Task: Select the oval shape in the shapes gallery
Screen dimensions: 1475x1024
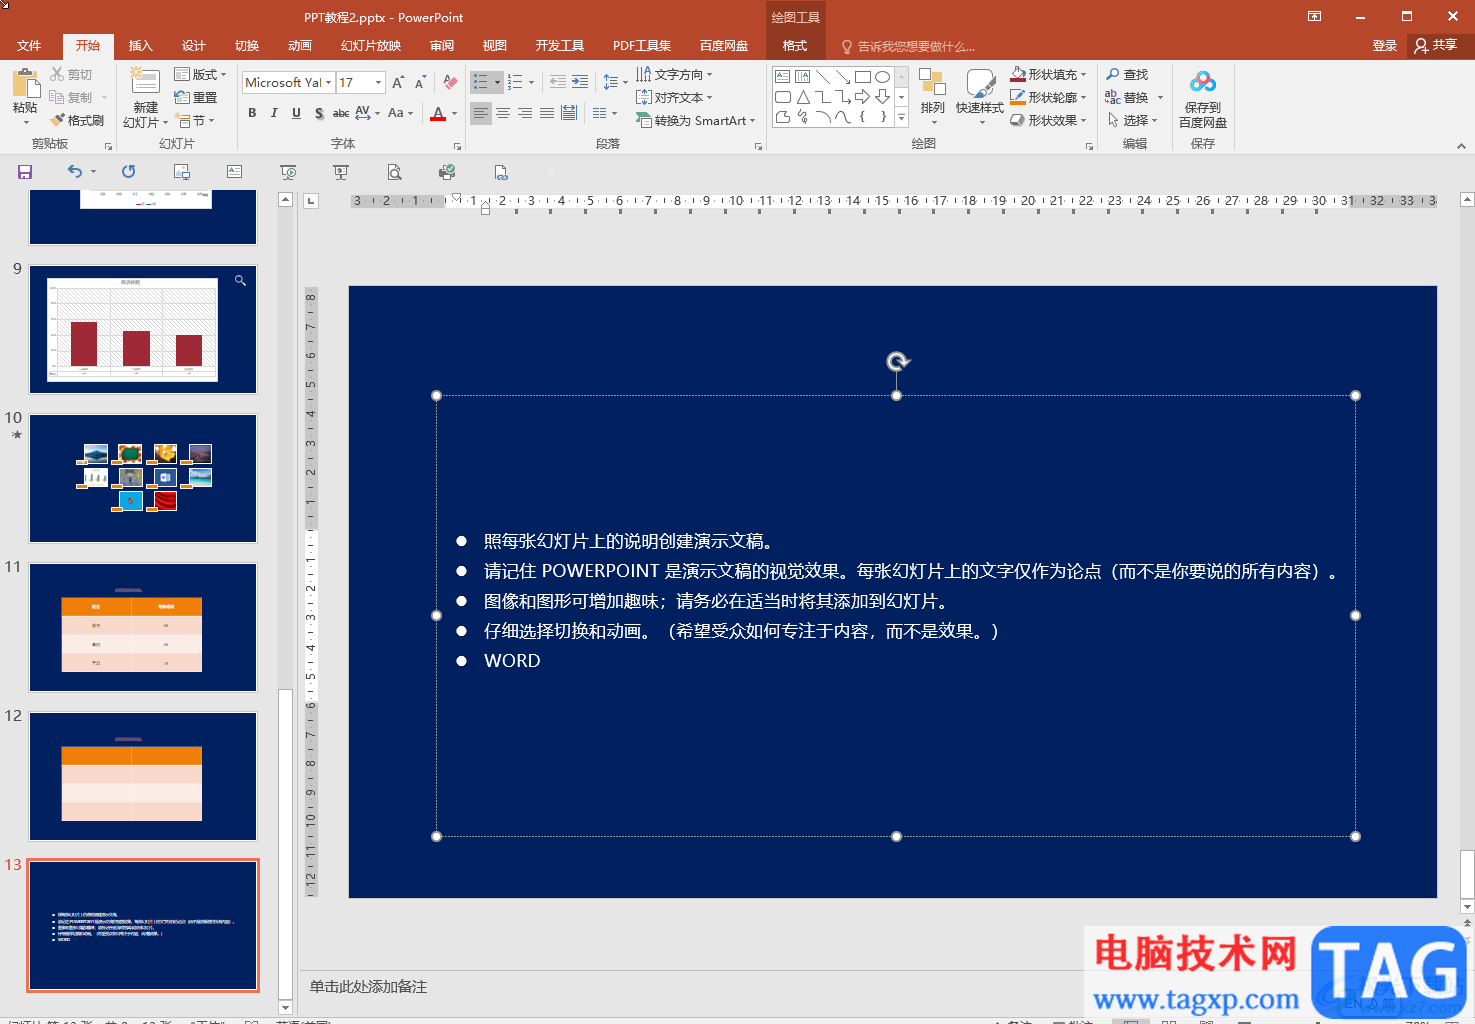Action: pos(882,77)
